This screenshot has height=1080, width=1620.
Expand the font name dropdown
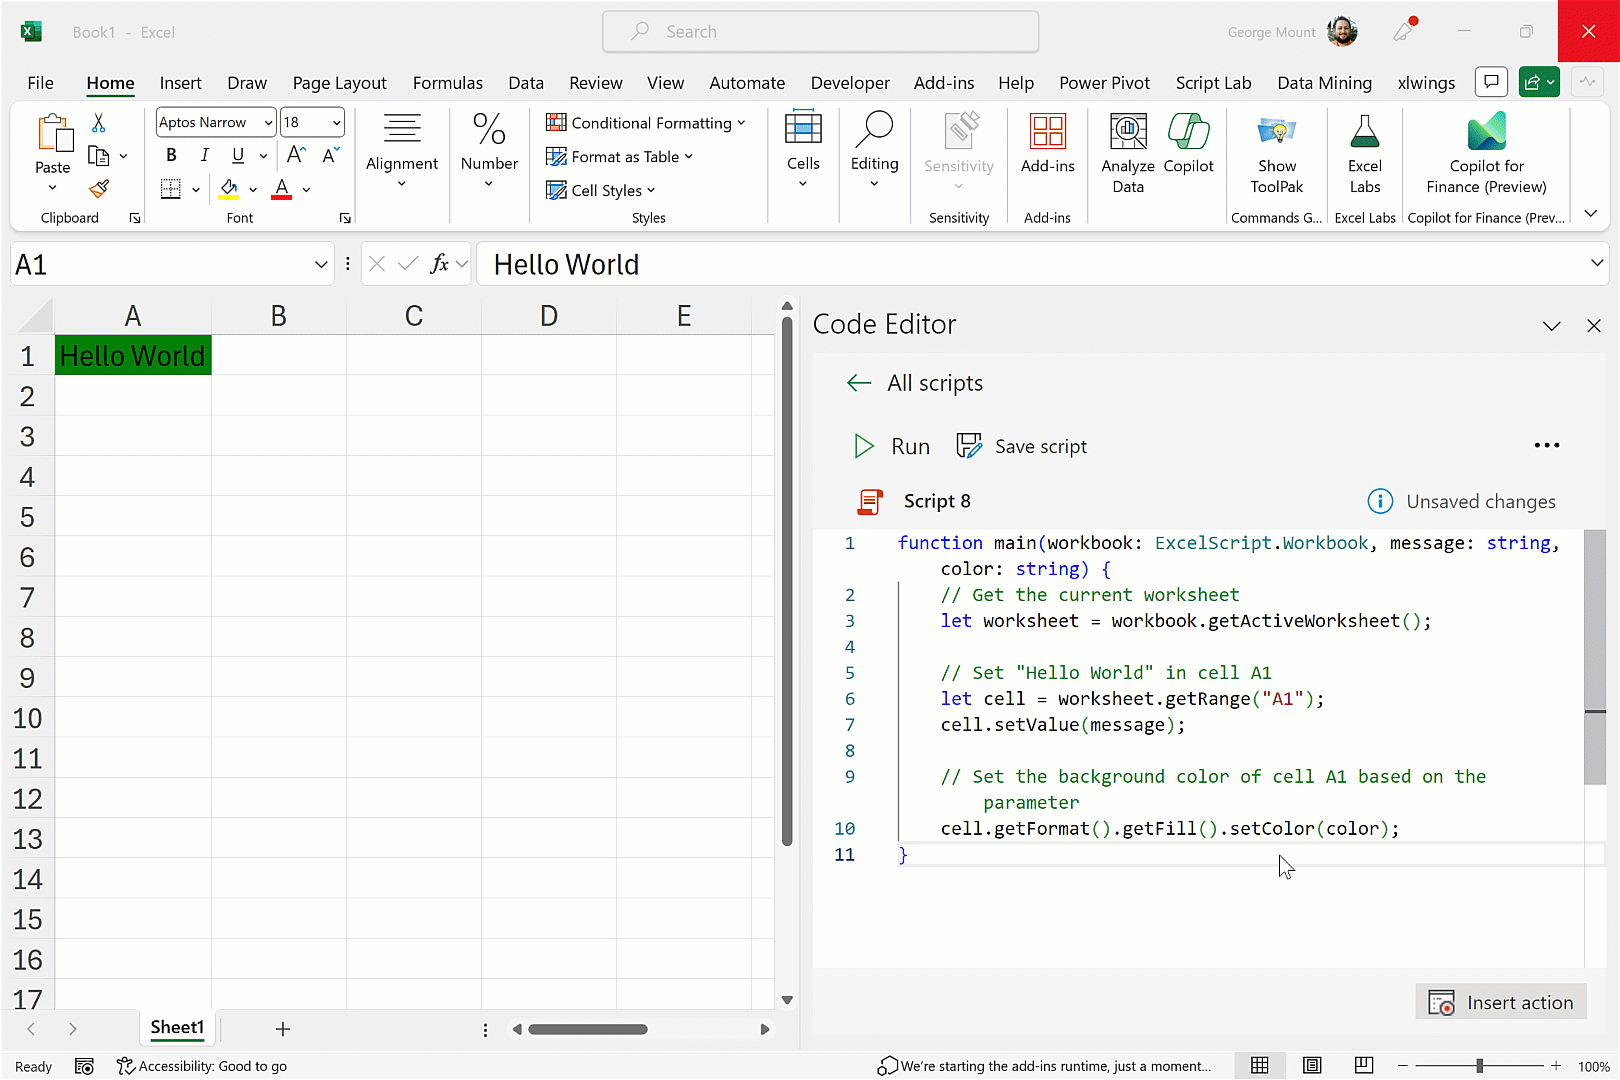[x=268, y=123]
